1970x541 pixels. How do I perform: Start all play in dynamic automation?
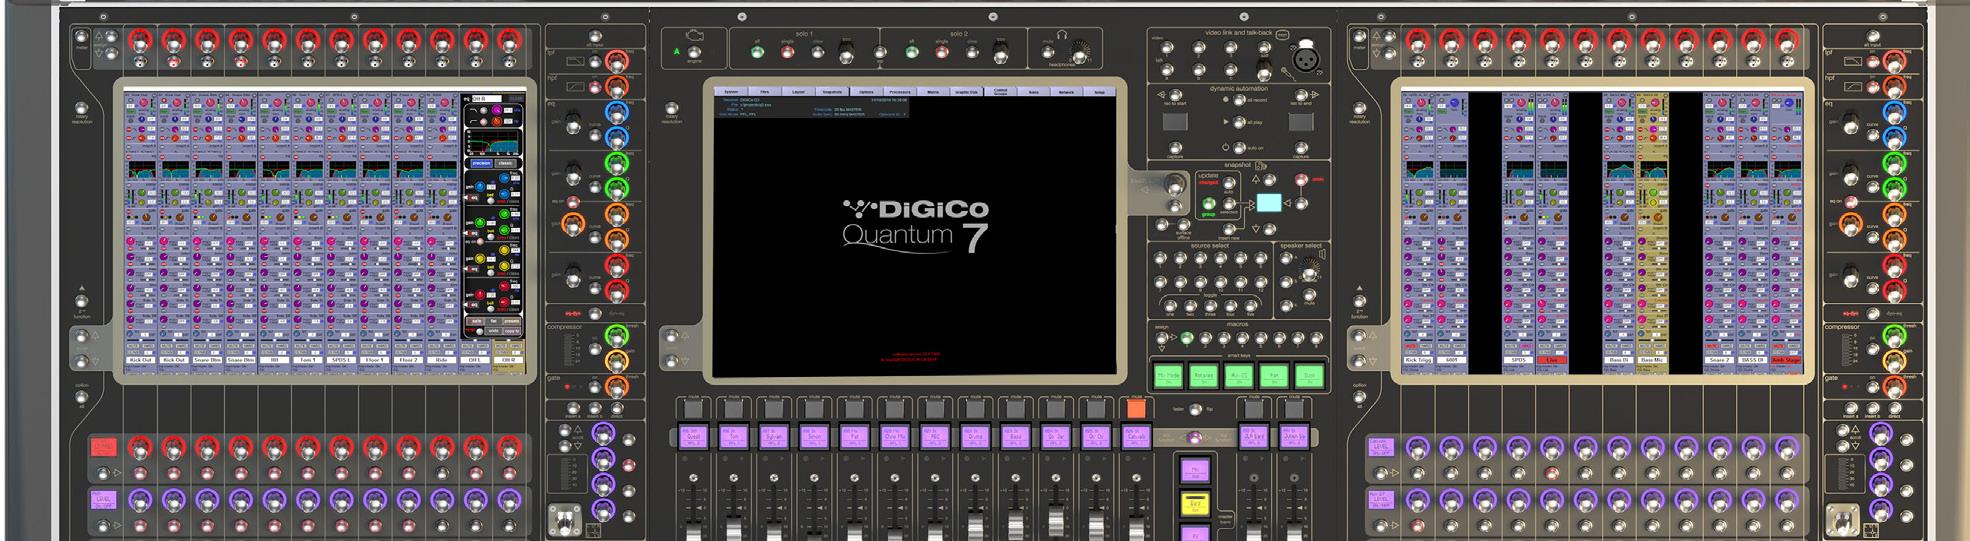click(x=1238, y=122)
